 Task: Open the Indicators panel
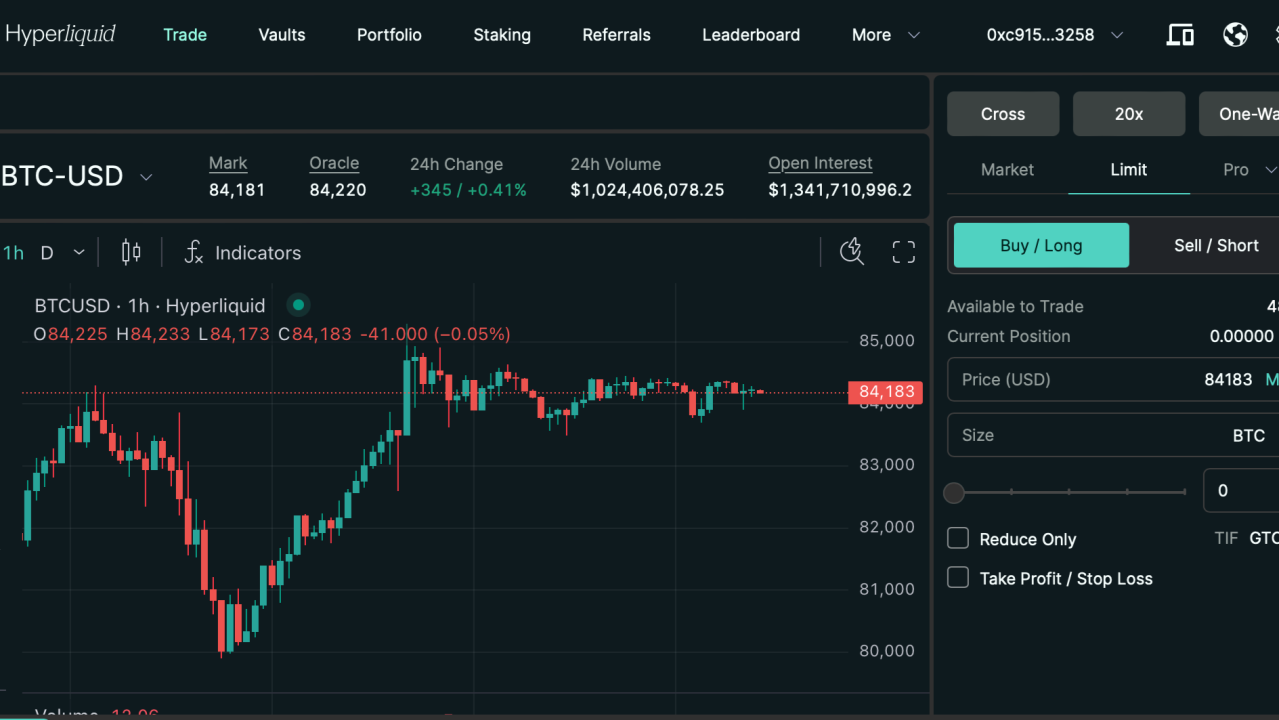click(243, 252)
